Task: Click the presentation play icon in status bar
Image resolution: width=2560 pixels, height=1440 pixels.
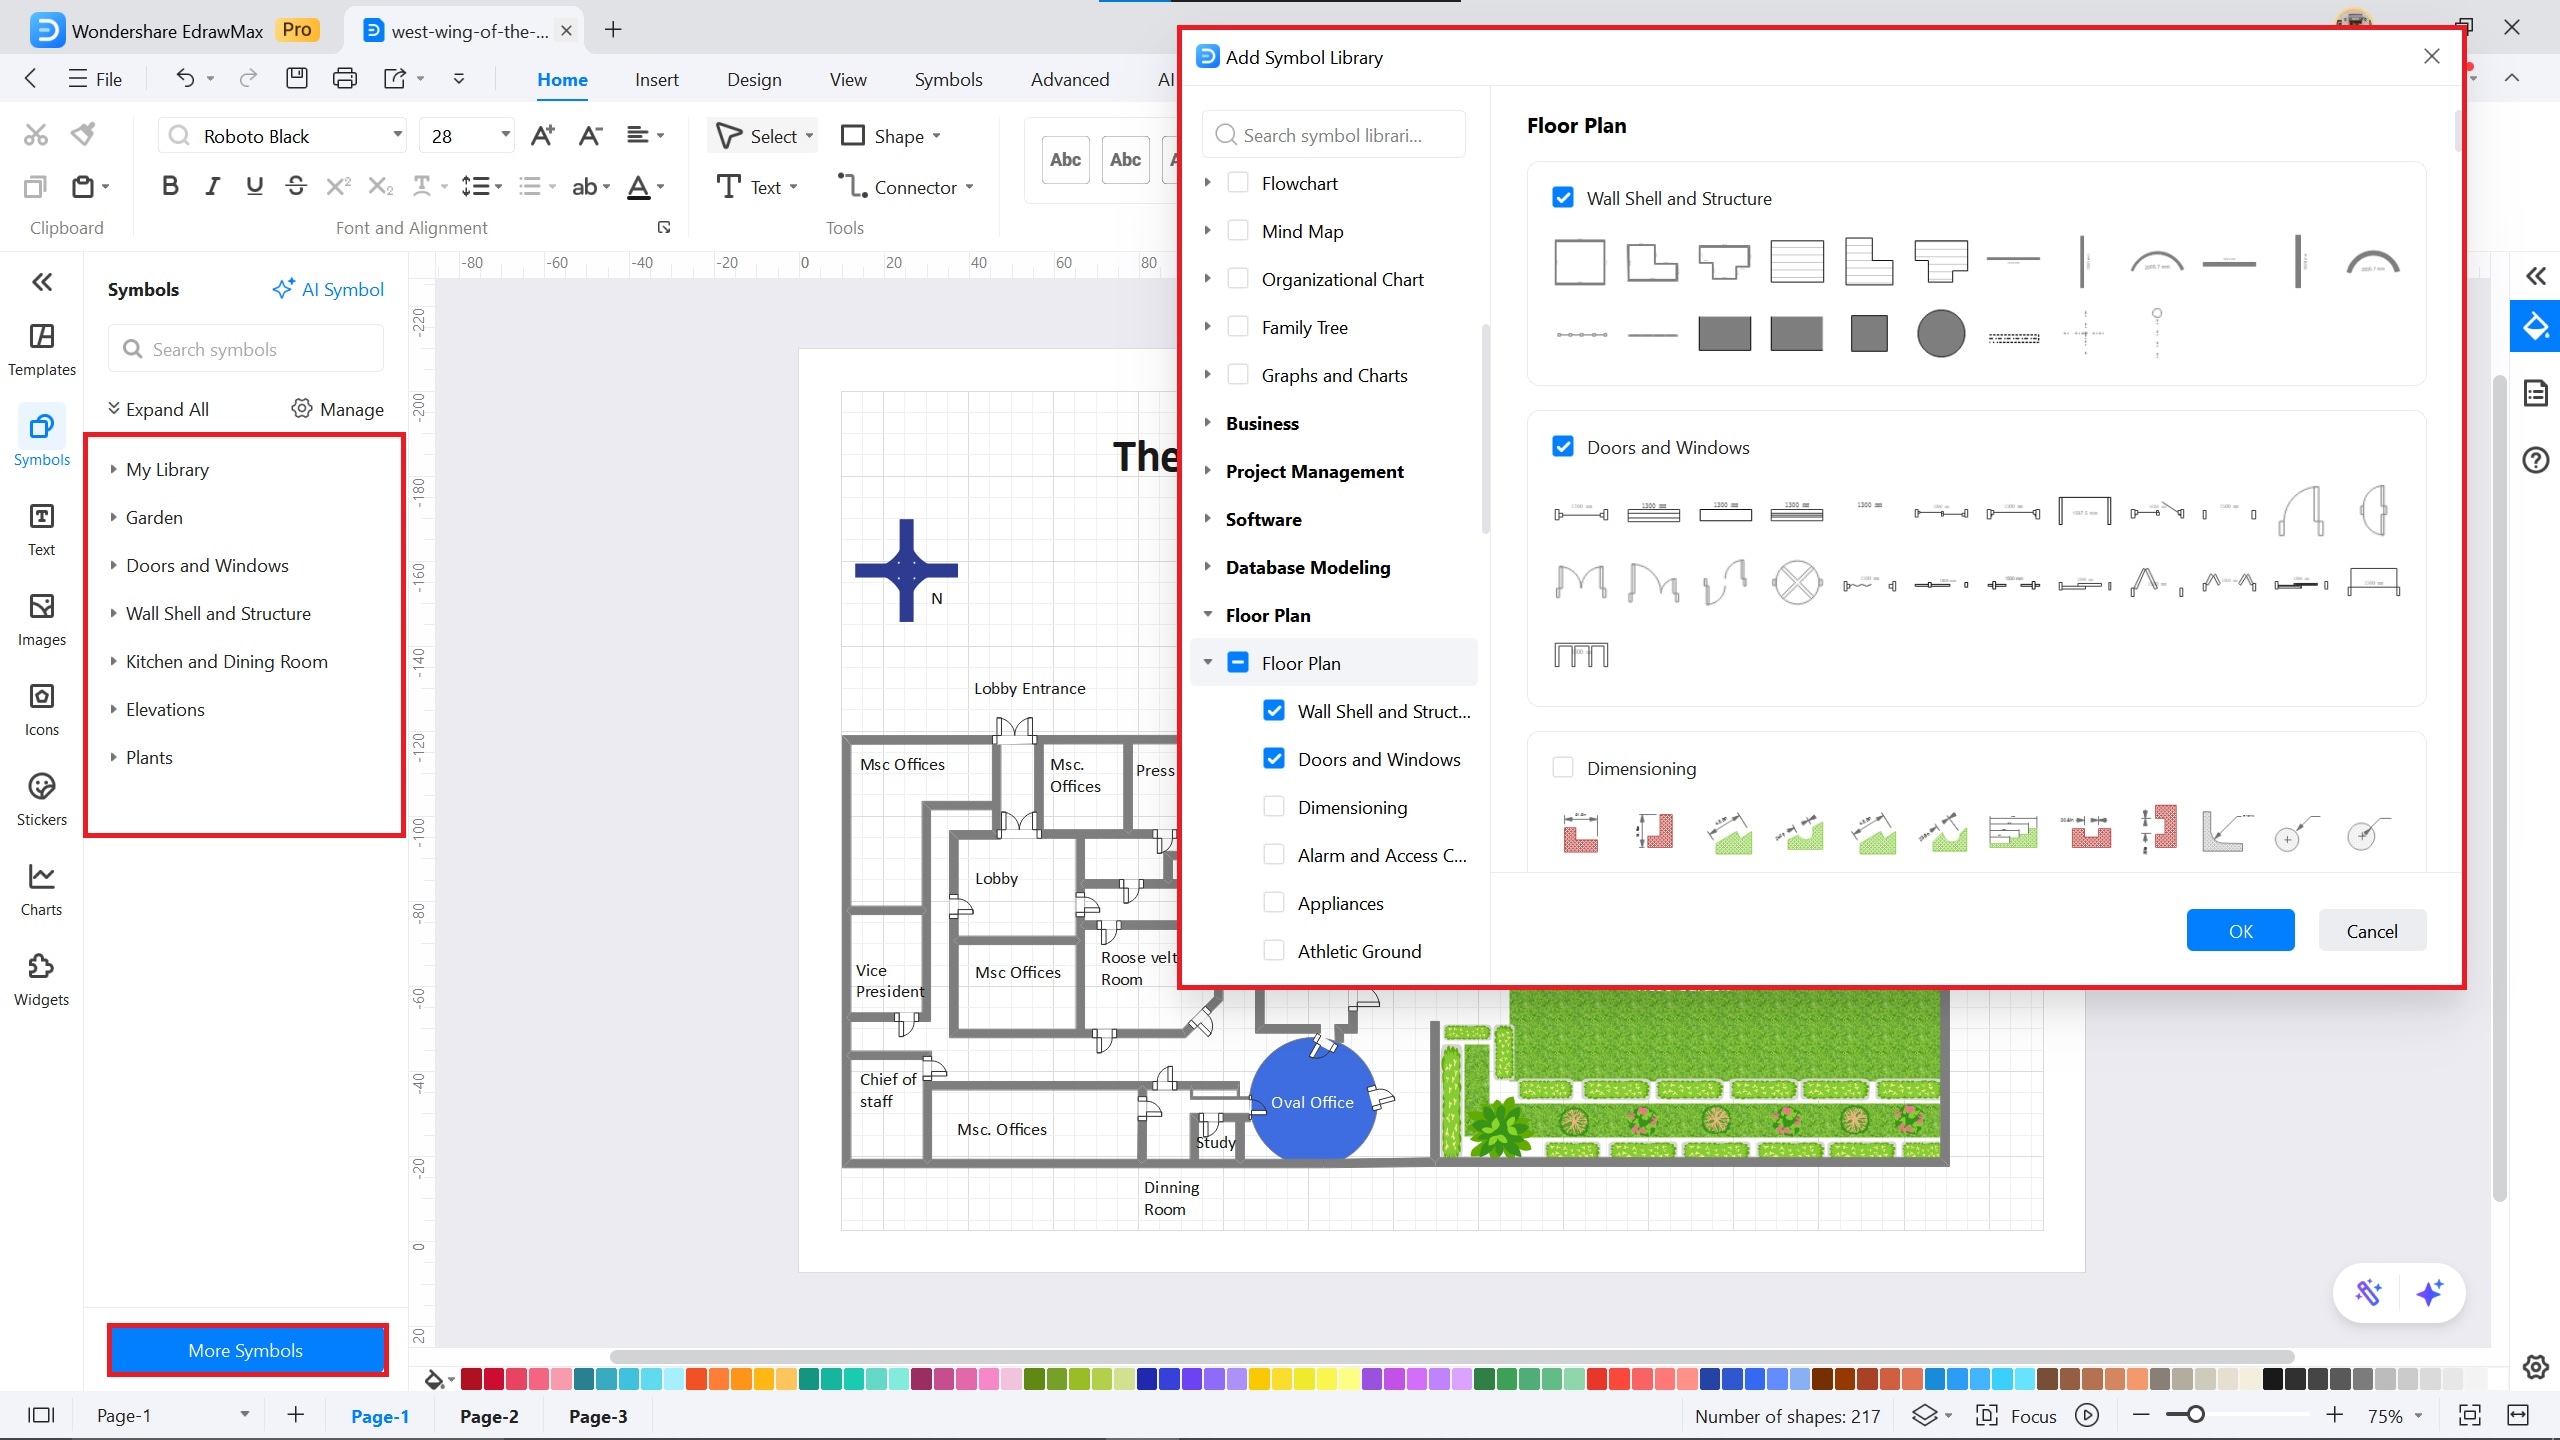Action: click(x=2086, y=1415)
